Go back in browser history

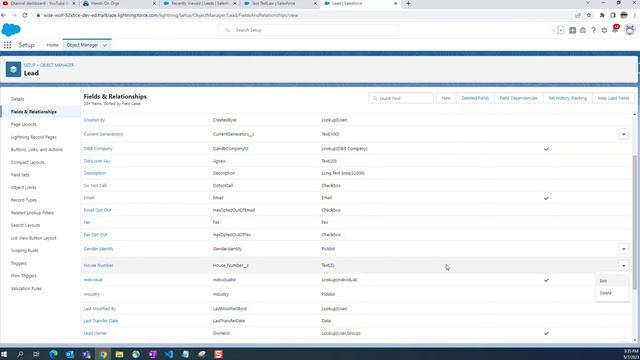[x=4, y=15]
